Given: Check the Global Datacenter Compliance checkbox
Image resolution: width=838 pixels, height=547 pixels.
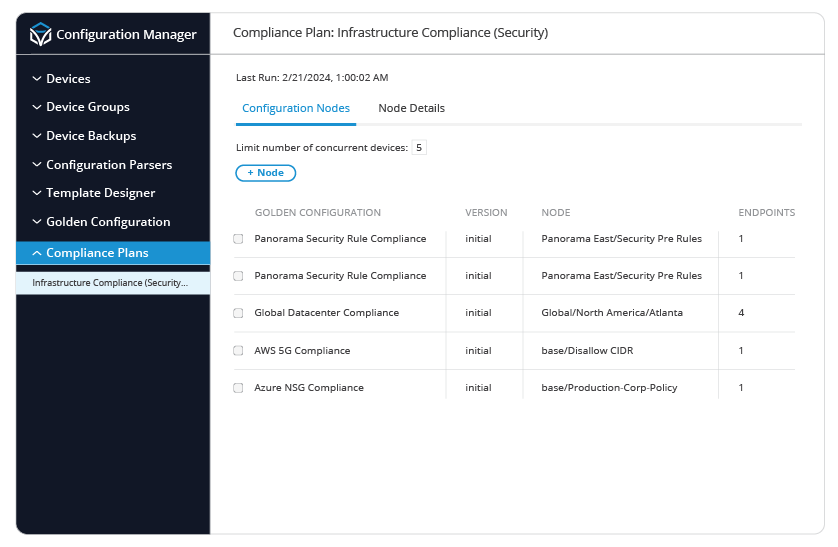Looking at the screenshot, I should pos(238,313).
